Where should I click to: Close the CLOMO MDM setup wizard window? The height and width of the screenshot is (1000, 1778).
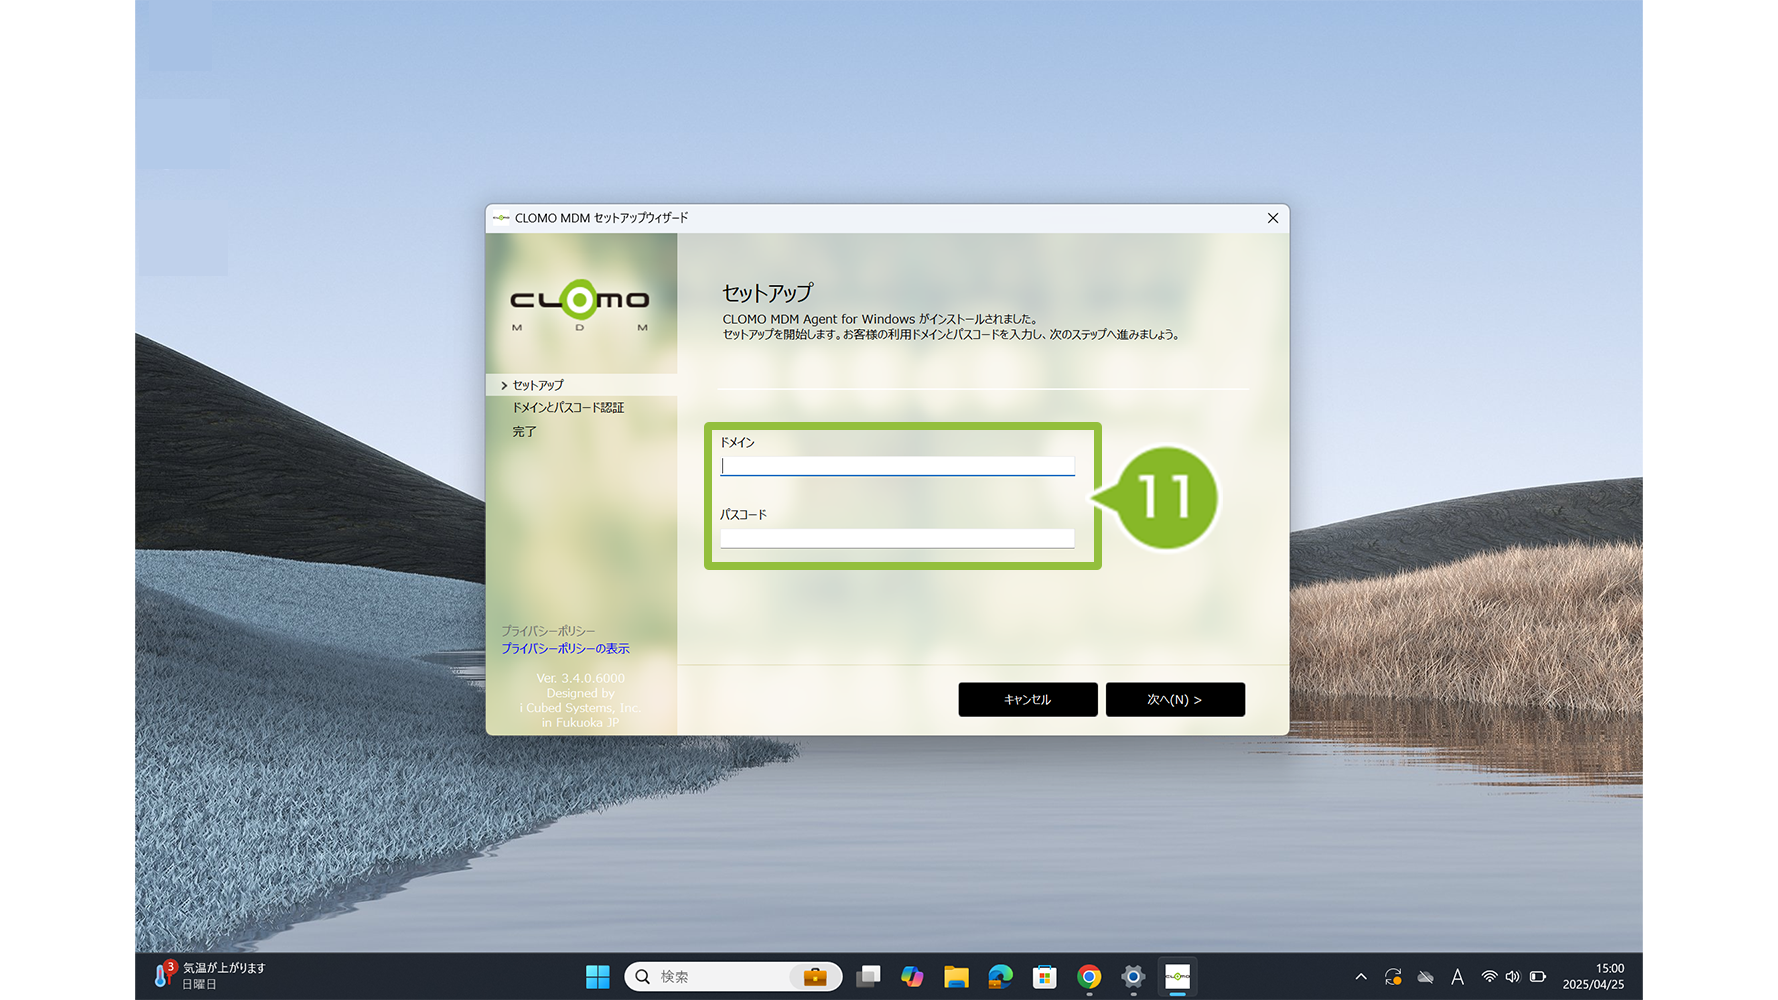tap(1272, 218)
